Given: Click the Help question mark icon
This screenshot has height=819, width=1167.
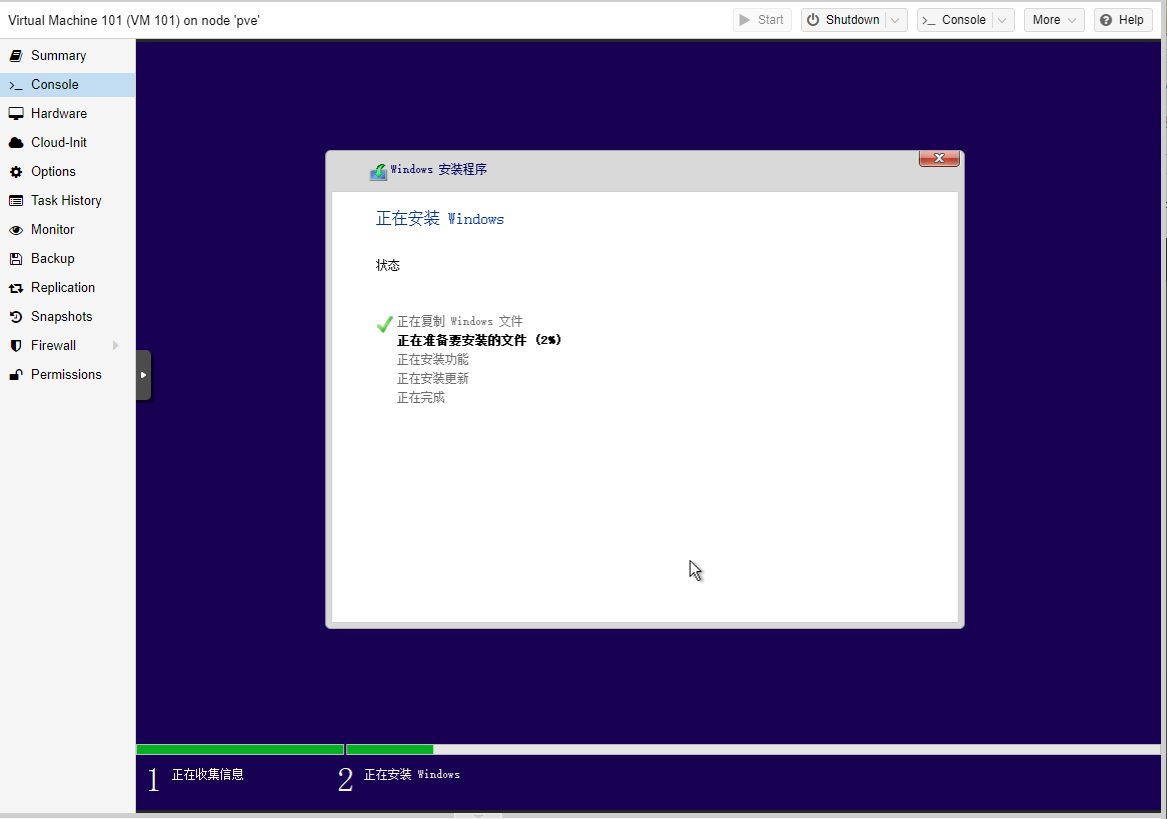Looking at the screenshot, I should [1106, 20].
